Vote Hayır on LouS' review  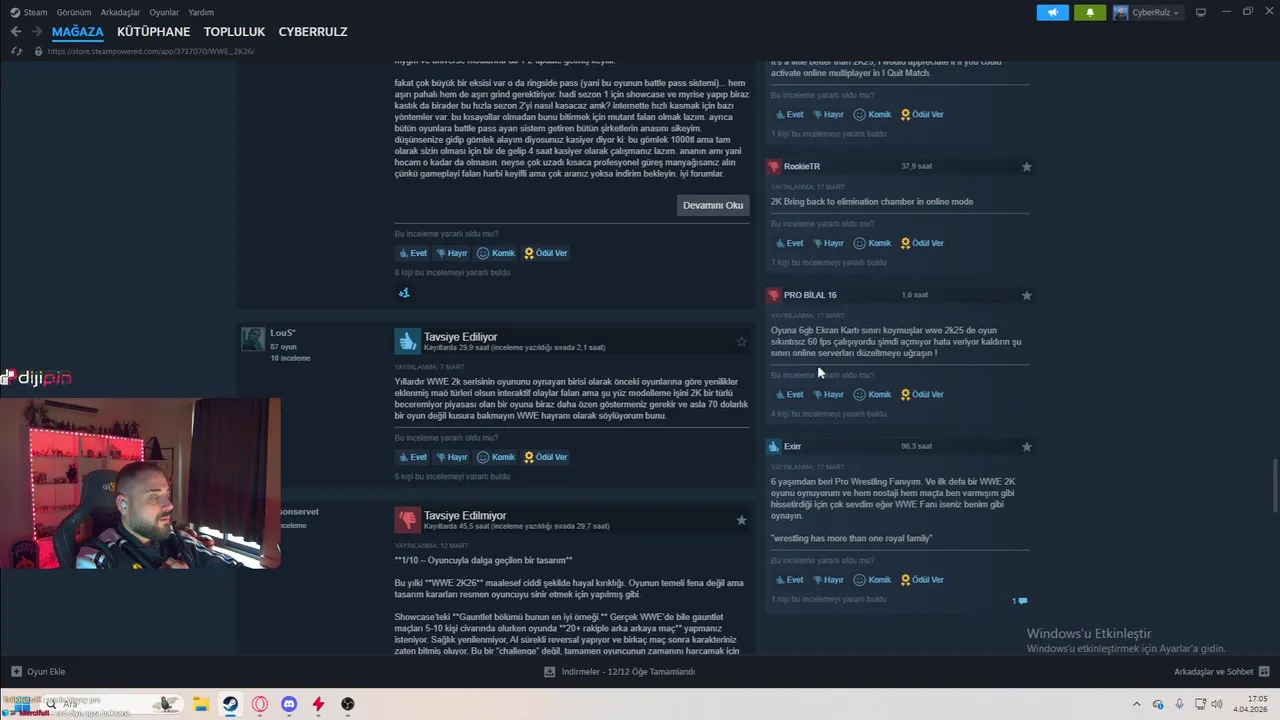click(451, 457)
